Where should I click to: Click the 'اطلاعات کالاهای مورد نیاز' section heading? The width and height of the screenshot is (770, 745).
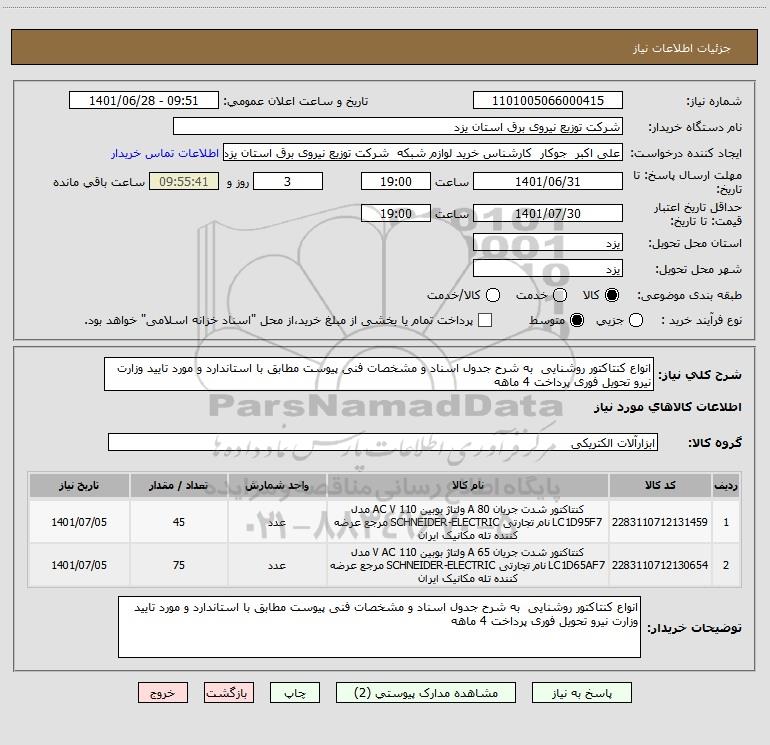(x=668, y=407)
